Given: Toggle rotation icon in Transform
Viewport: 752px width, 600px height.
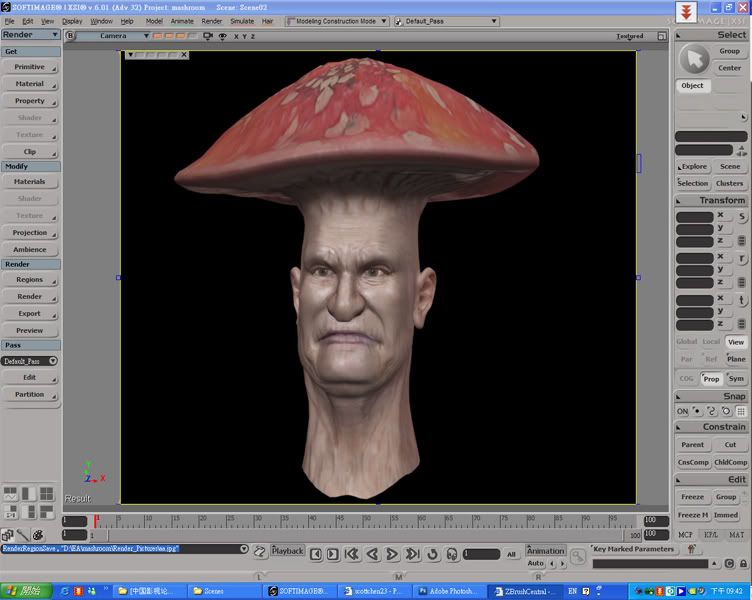Looking at the screenshot, I should [741, 259].
